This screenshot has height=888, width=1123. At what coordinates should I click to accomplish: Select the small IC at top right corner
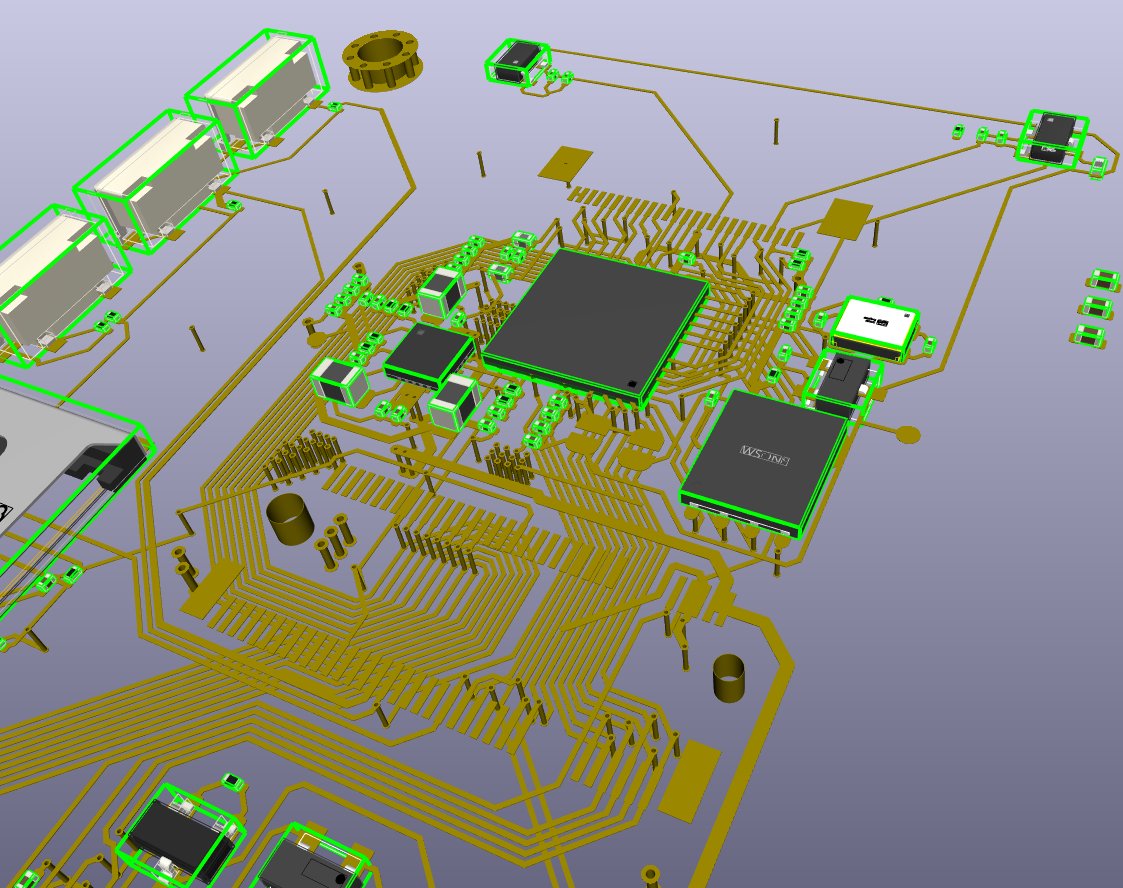pos(1054,138)
